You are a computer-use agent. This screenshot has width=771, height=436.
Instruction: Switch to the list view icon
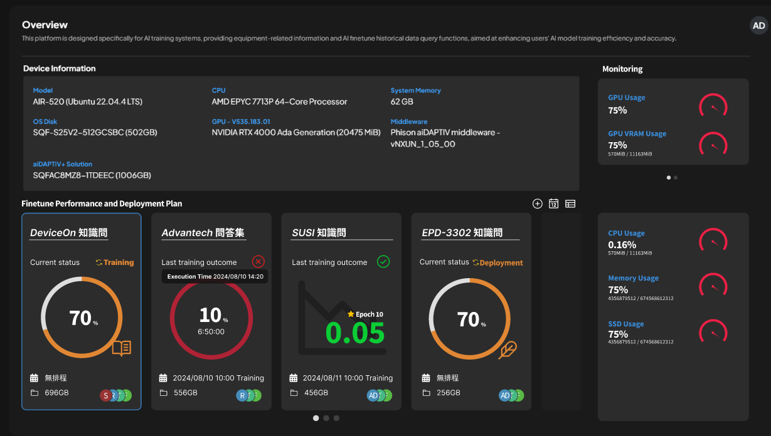(570, 204)
